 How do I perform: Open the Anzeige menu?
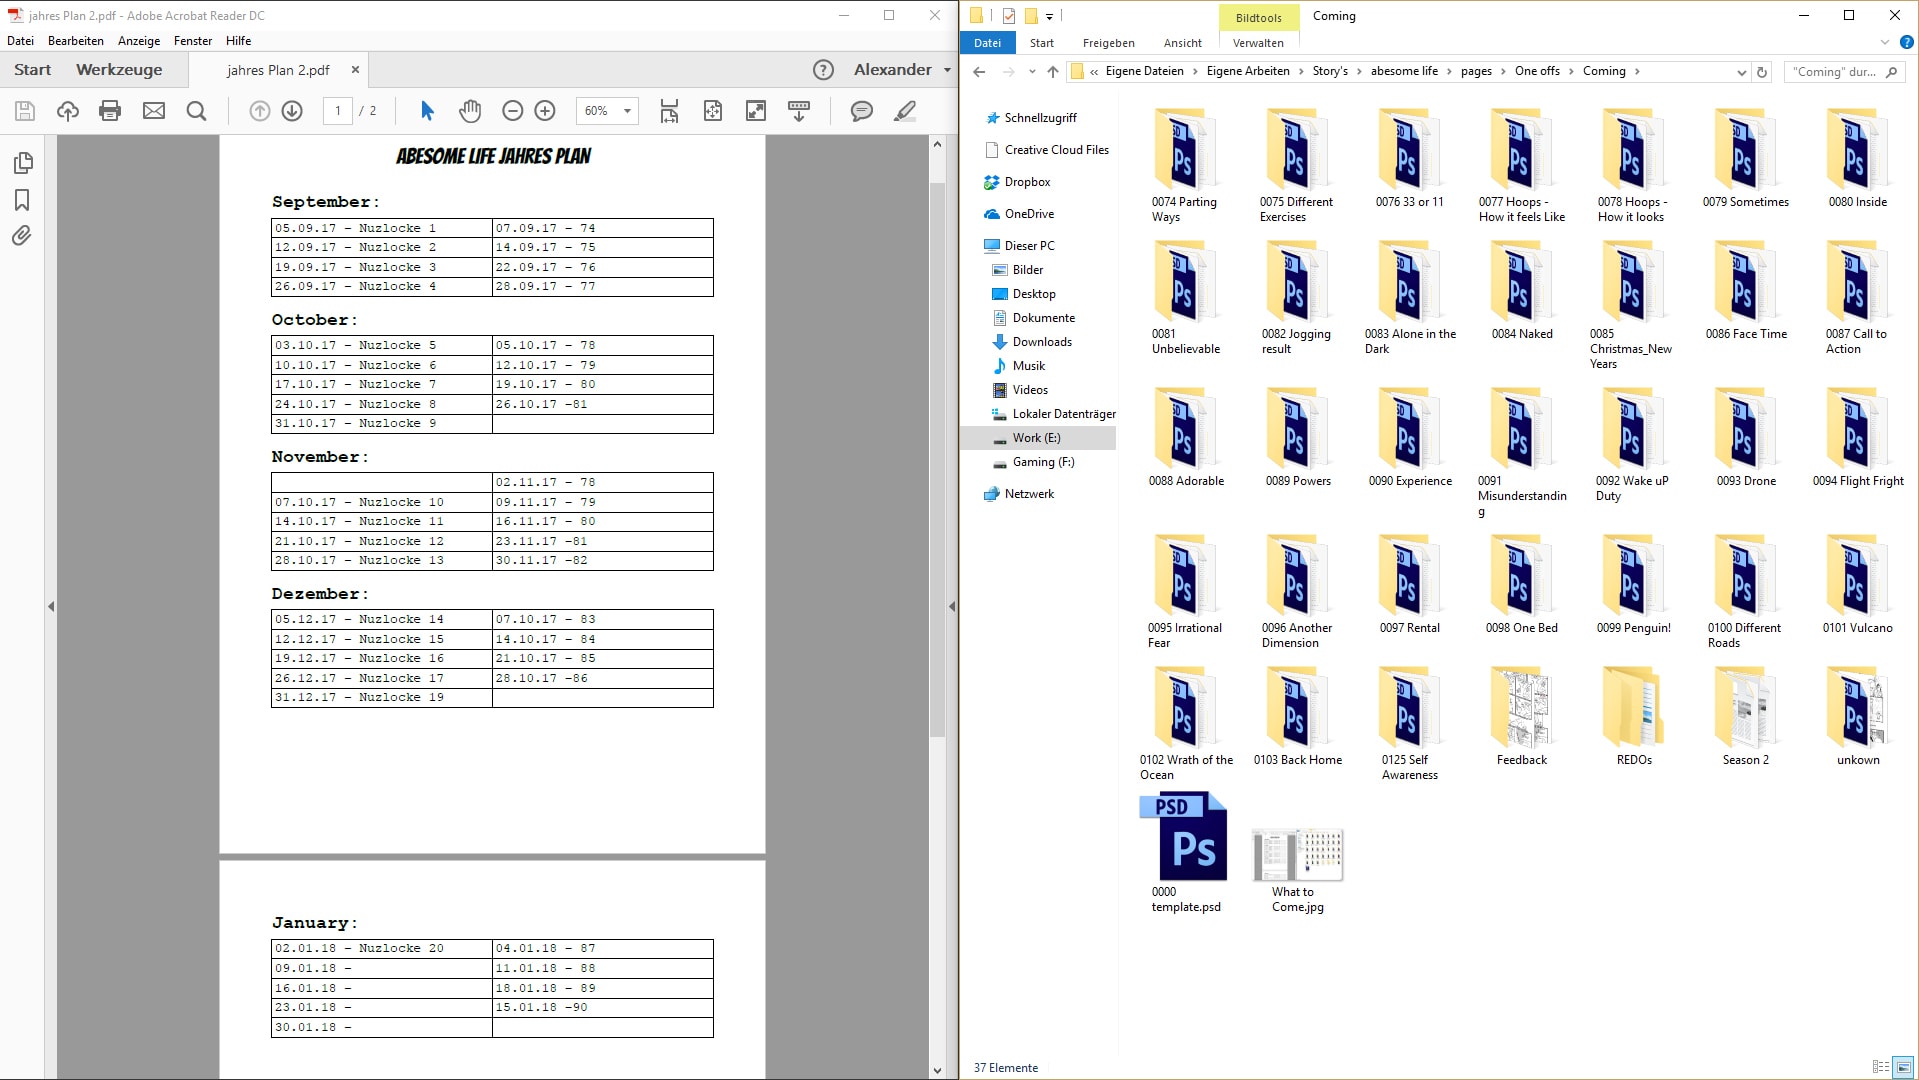[139, 41]
